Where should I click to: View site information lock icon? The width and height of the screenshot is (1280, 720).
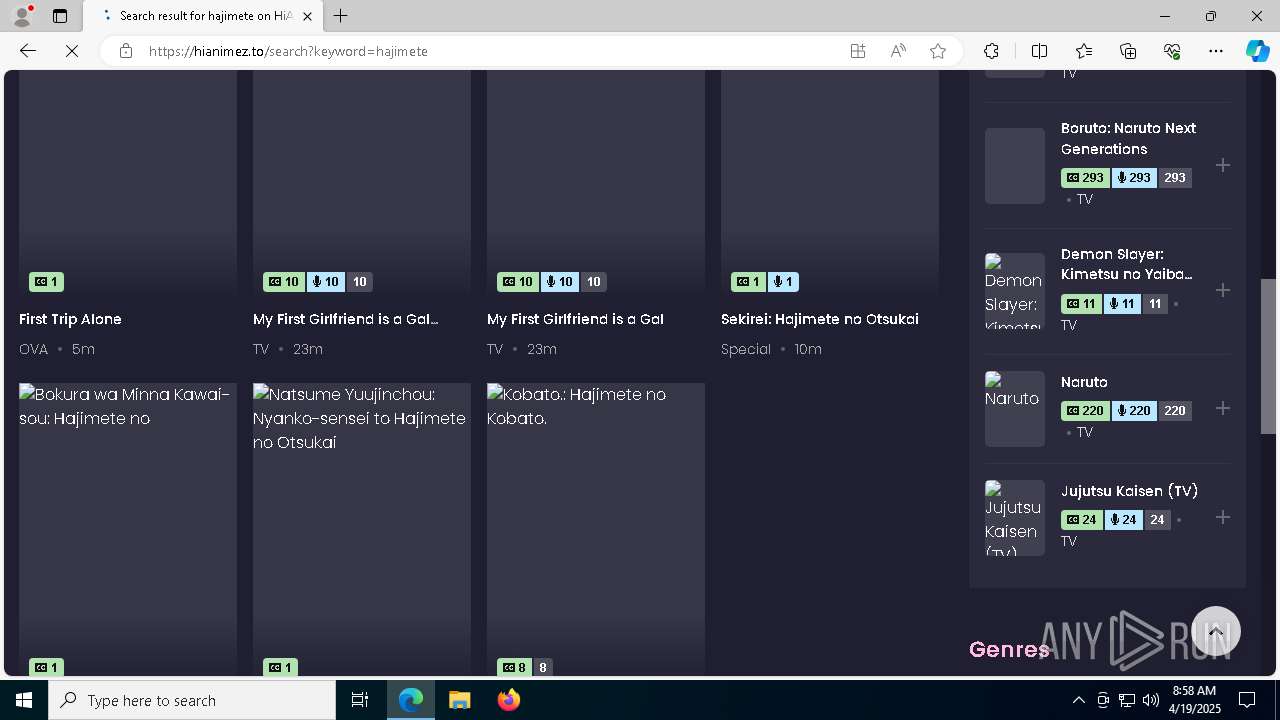[126, 51]
